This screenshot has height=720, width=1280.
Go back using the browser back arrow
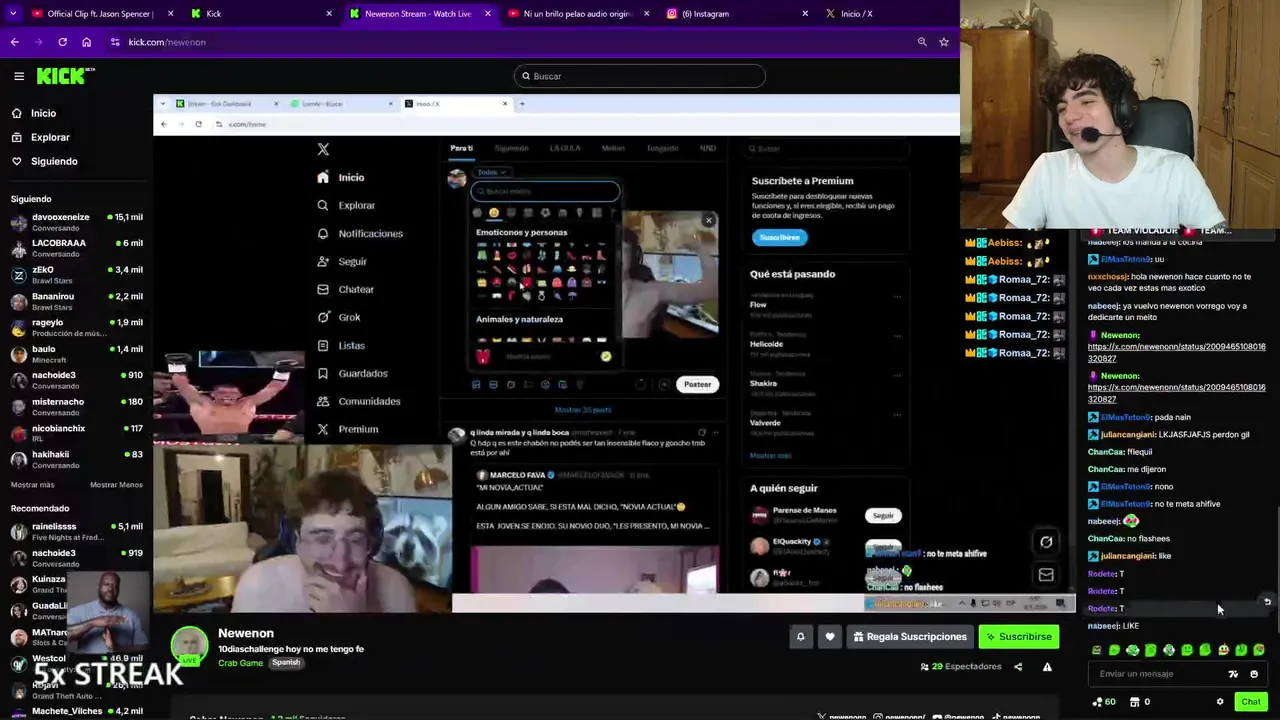(14, 42)
